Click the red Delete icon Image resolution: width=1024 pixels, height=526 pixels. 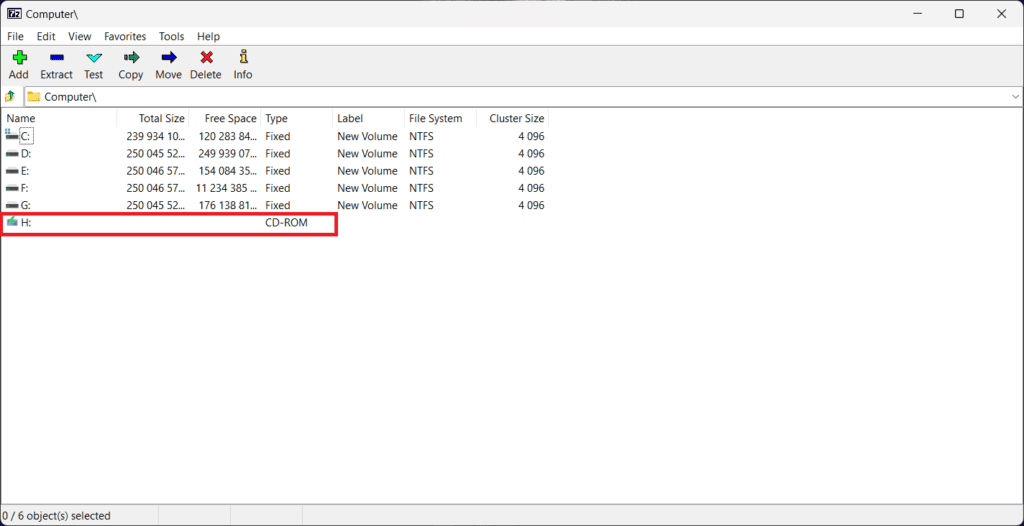coord(206,59)
